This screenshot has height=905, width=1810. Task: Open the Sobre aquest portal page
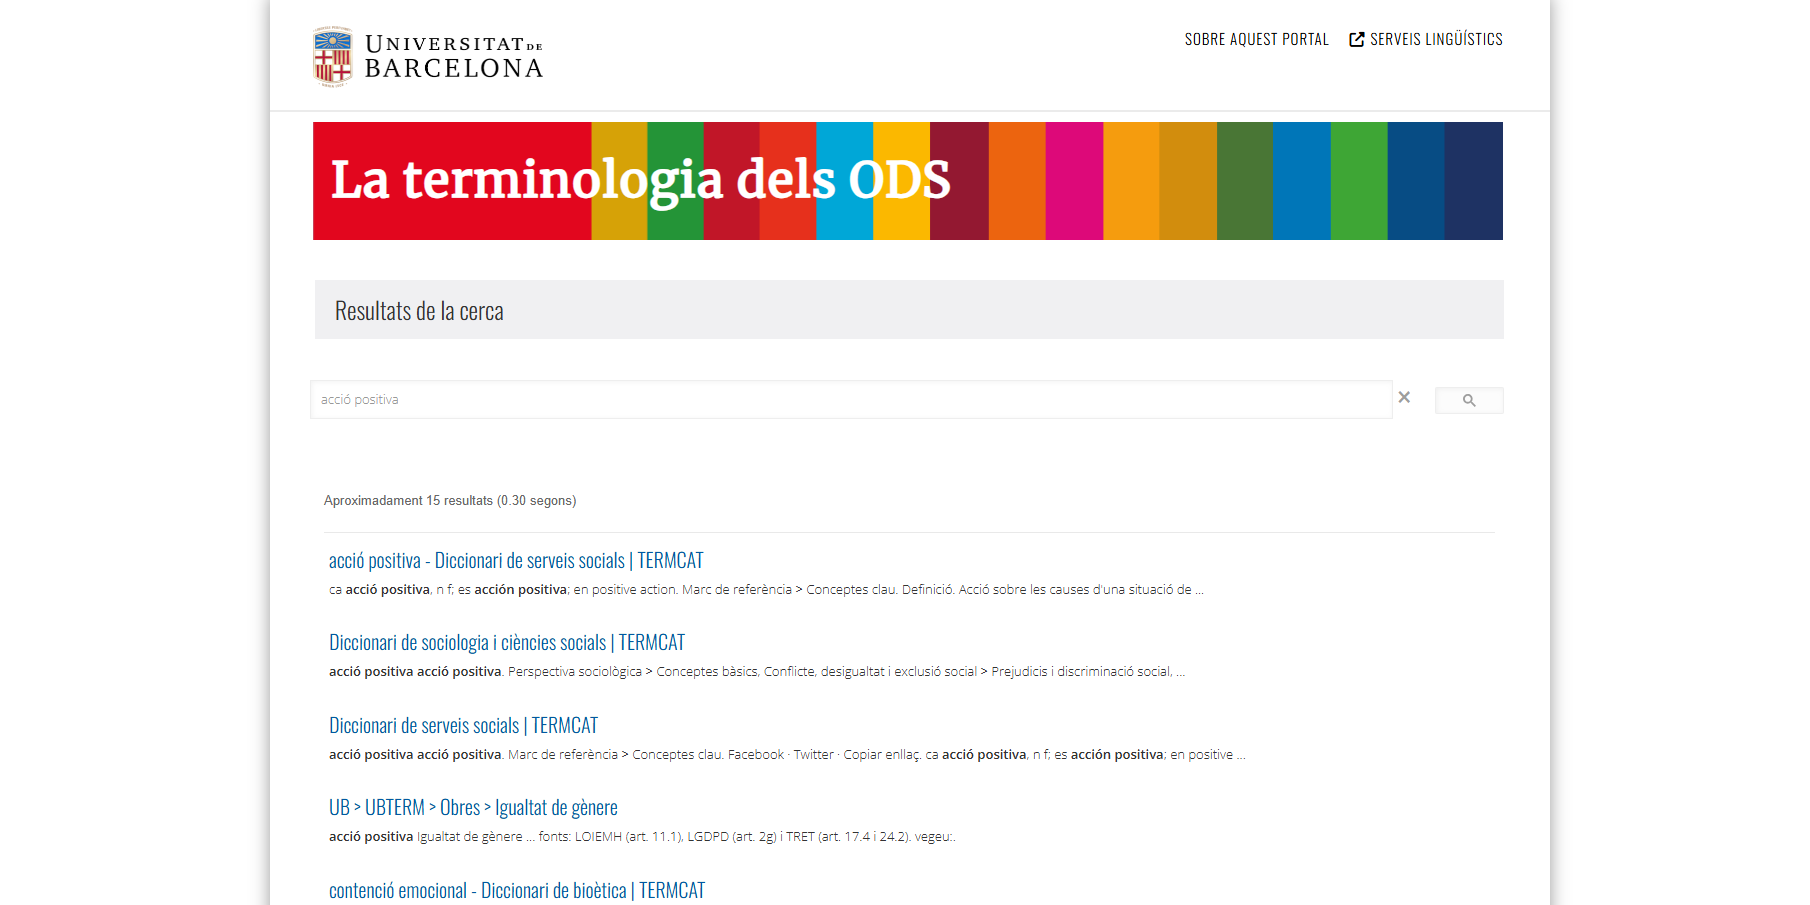(1256, 39)
